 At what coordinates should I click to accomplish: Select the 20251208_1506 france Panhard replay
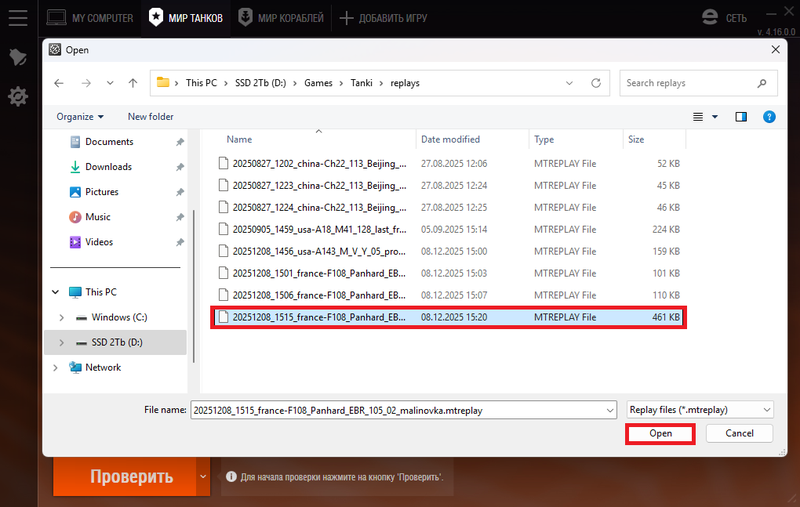448,295
